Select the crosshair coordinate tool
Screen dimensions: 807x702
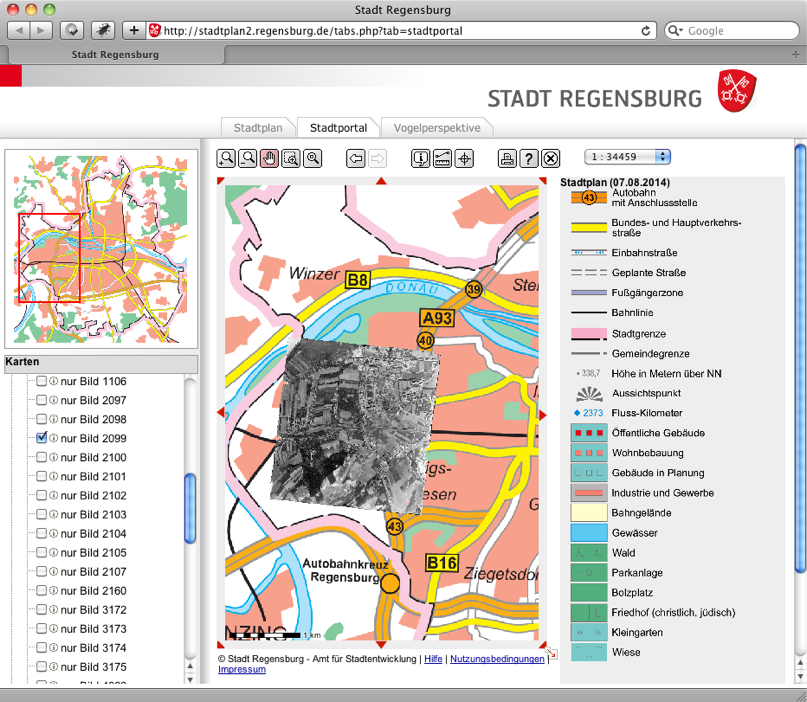(464, 159)
